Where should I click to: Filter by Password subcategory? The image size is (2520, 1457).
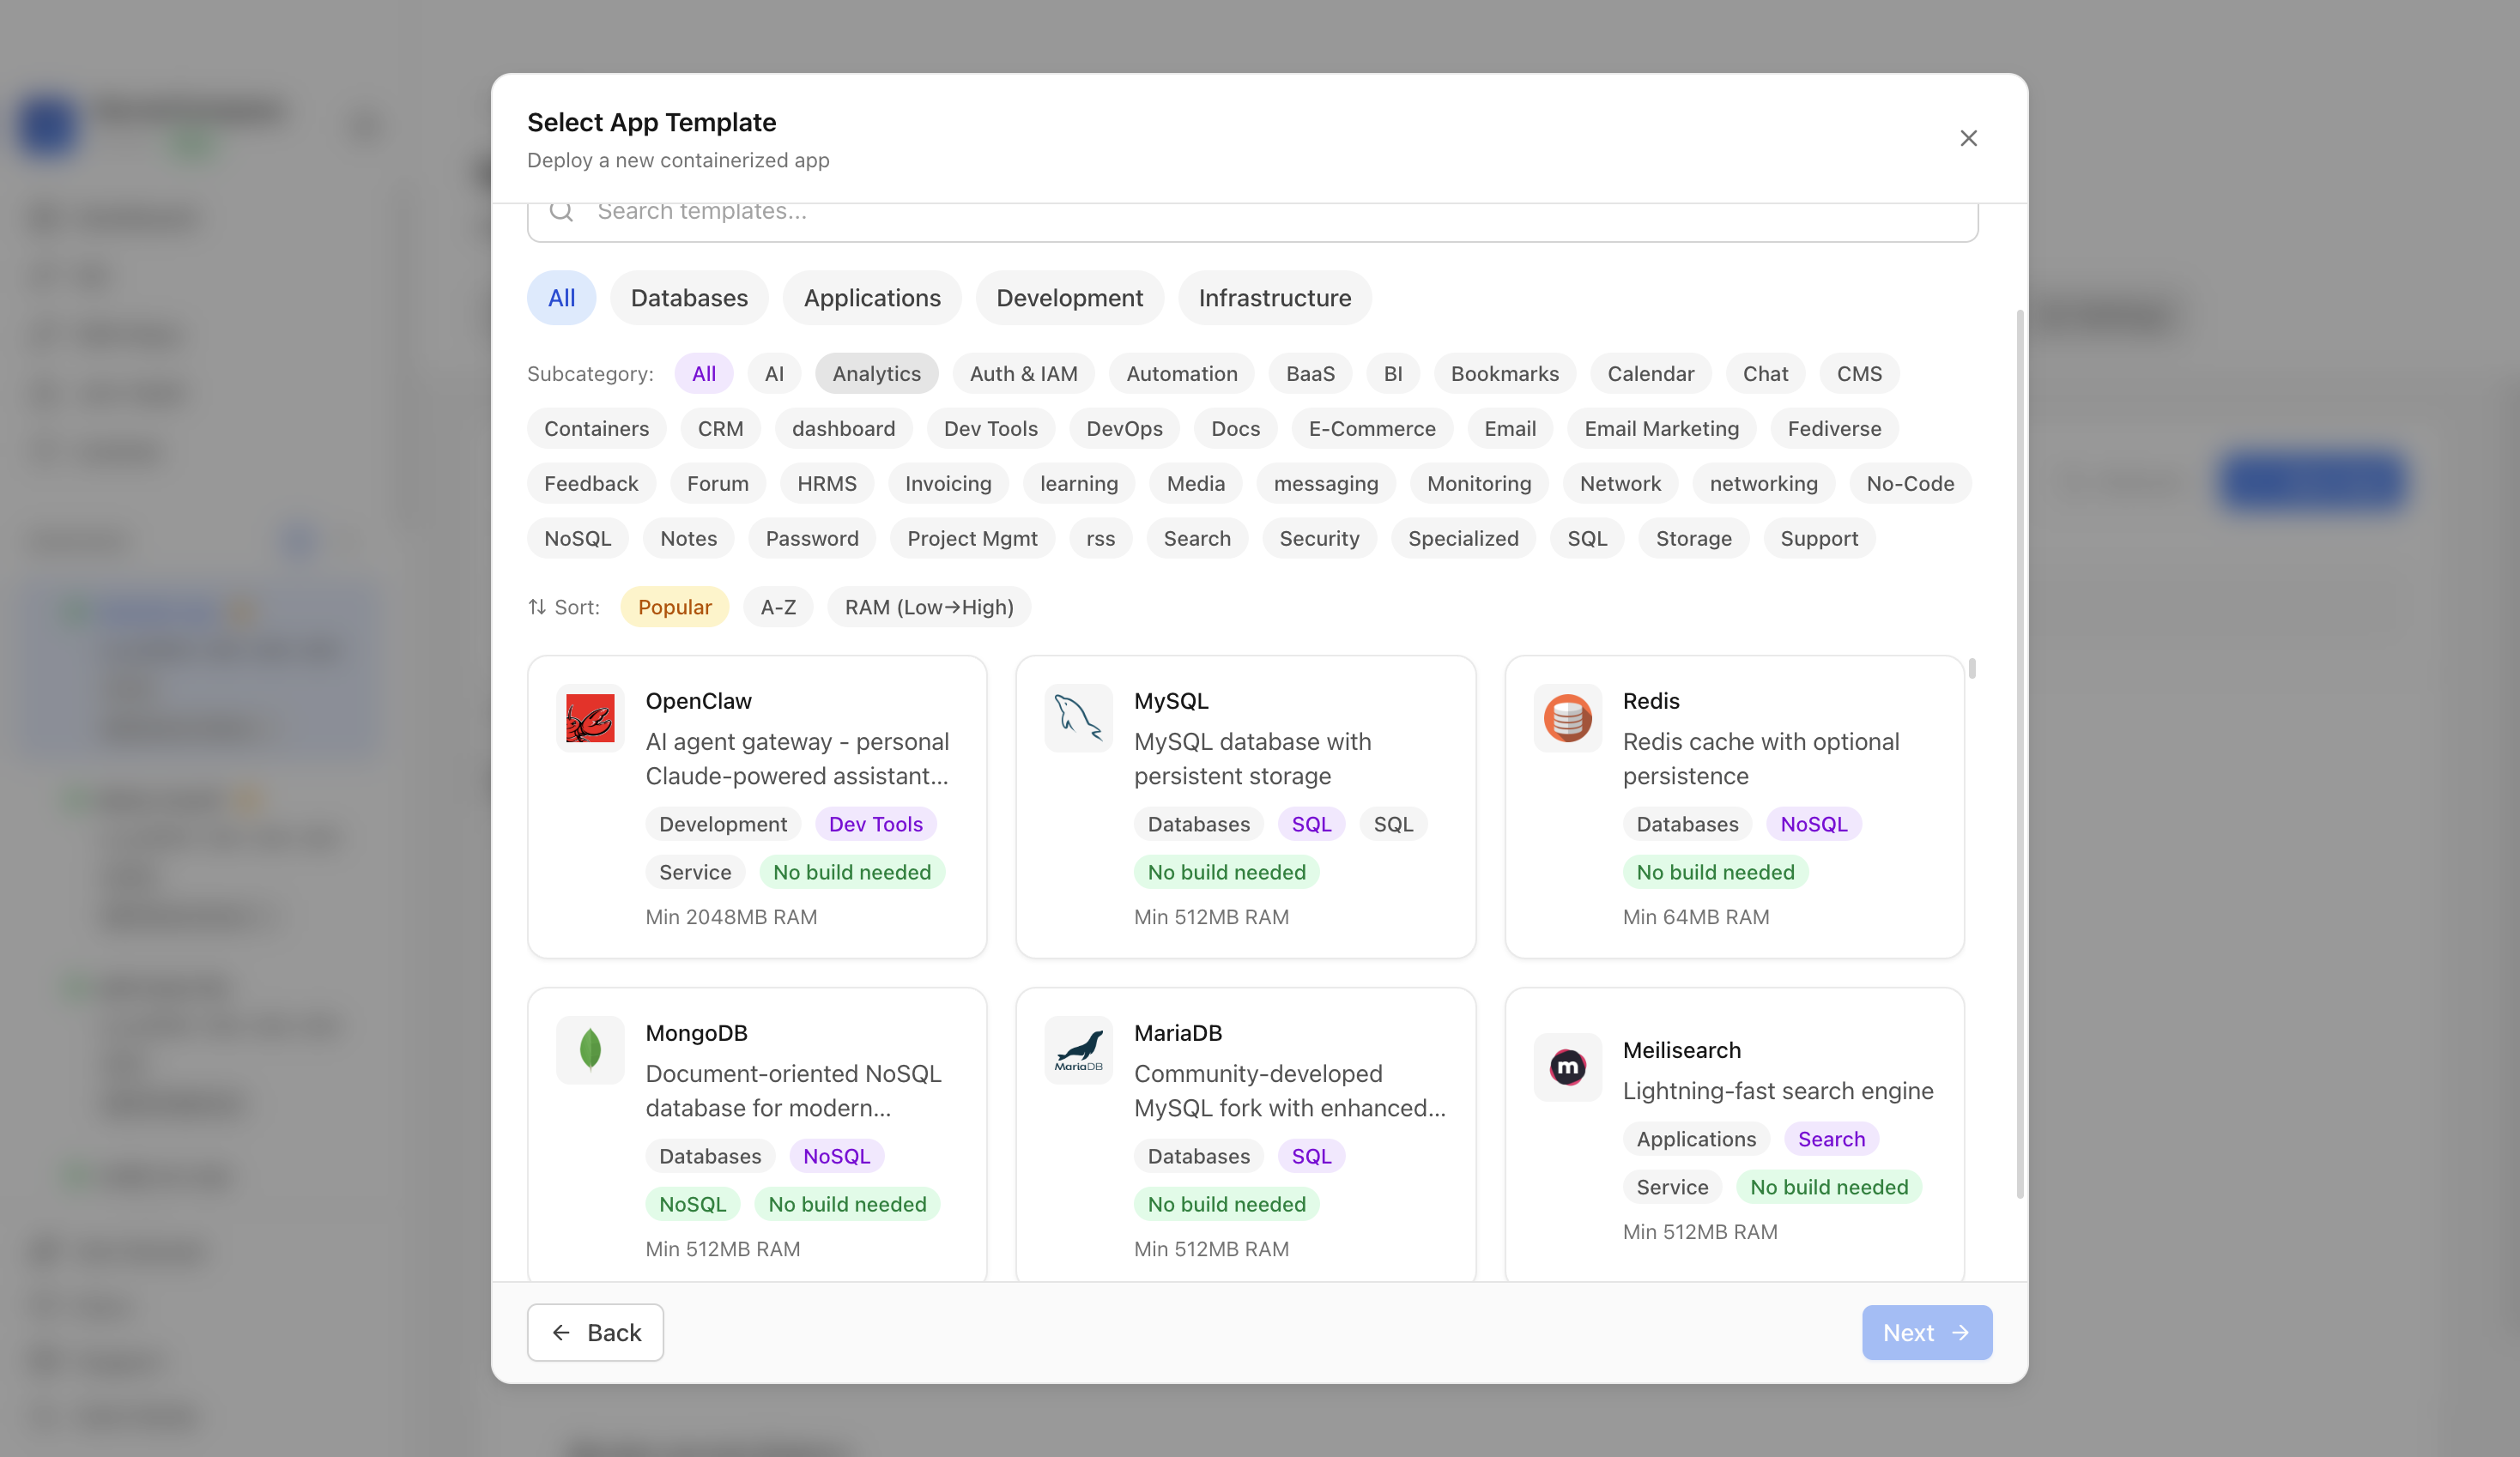[x=812, y=538]
